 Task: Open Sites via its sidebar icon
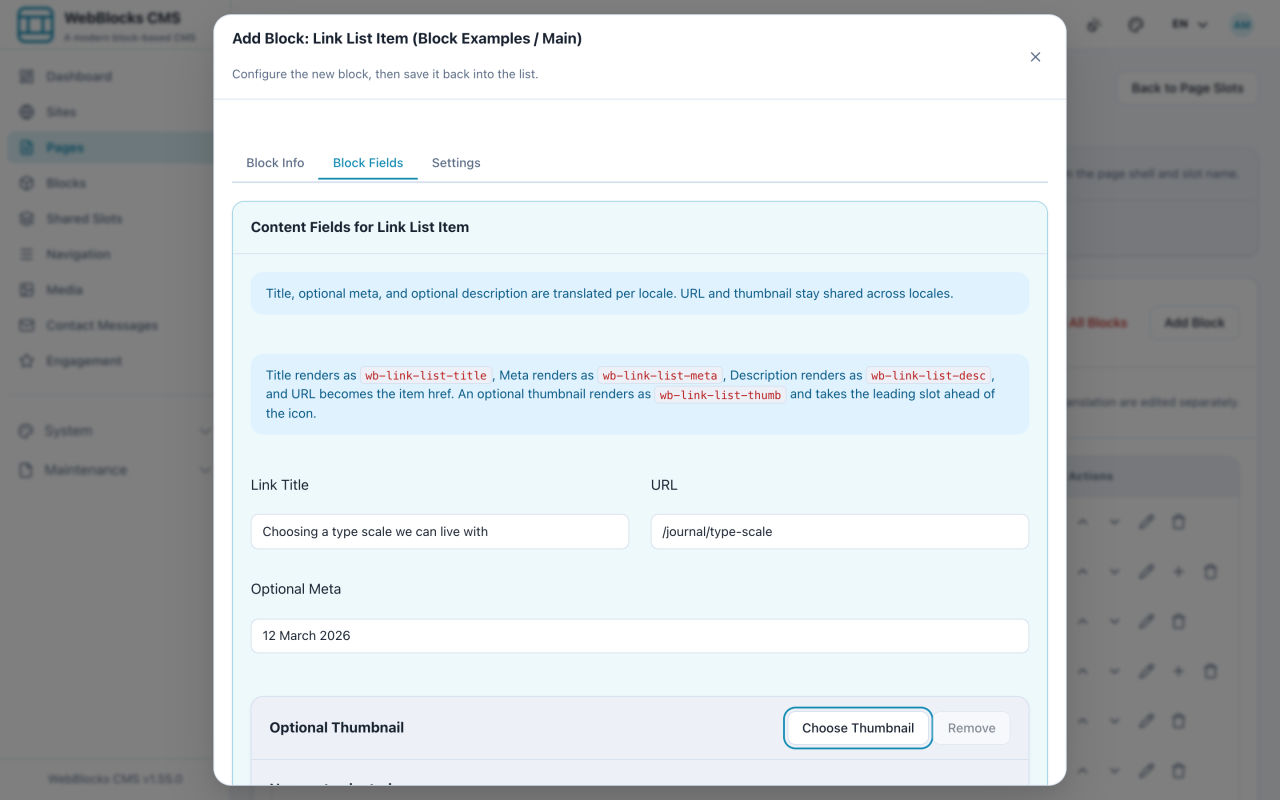(x=27, y=112)
